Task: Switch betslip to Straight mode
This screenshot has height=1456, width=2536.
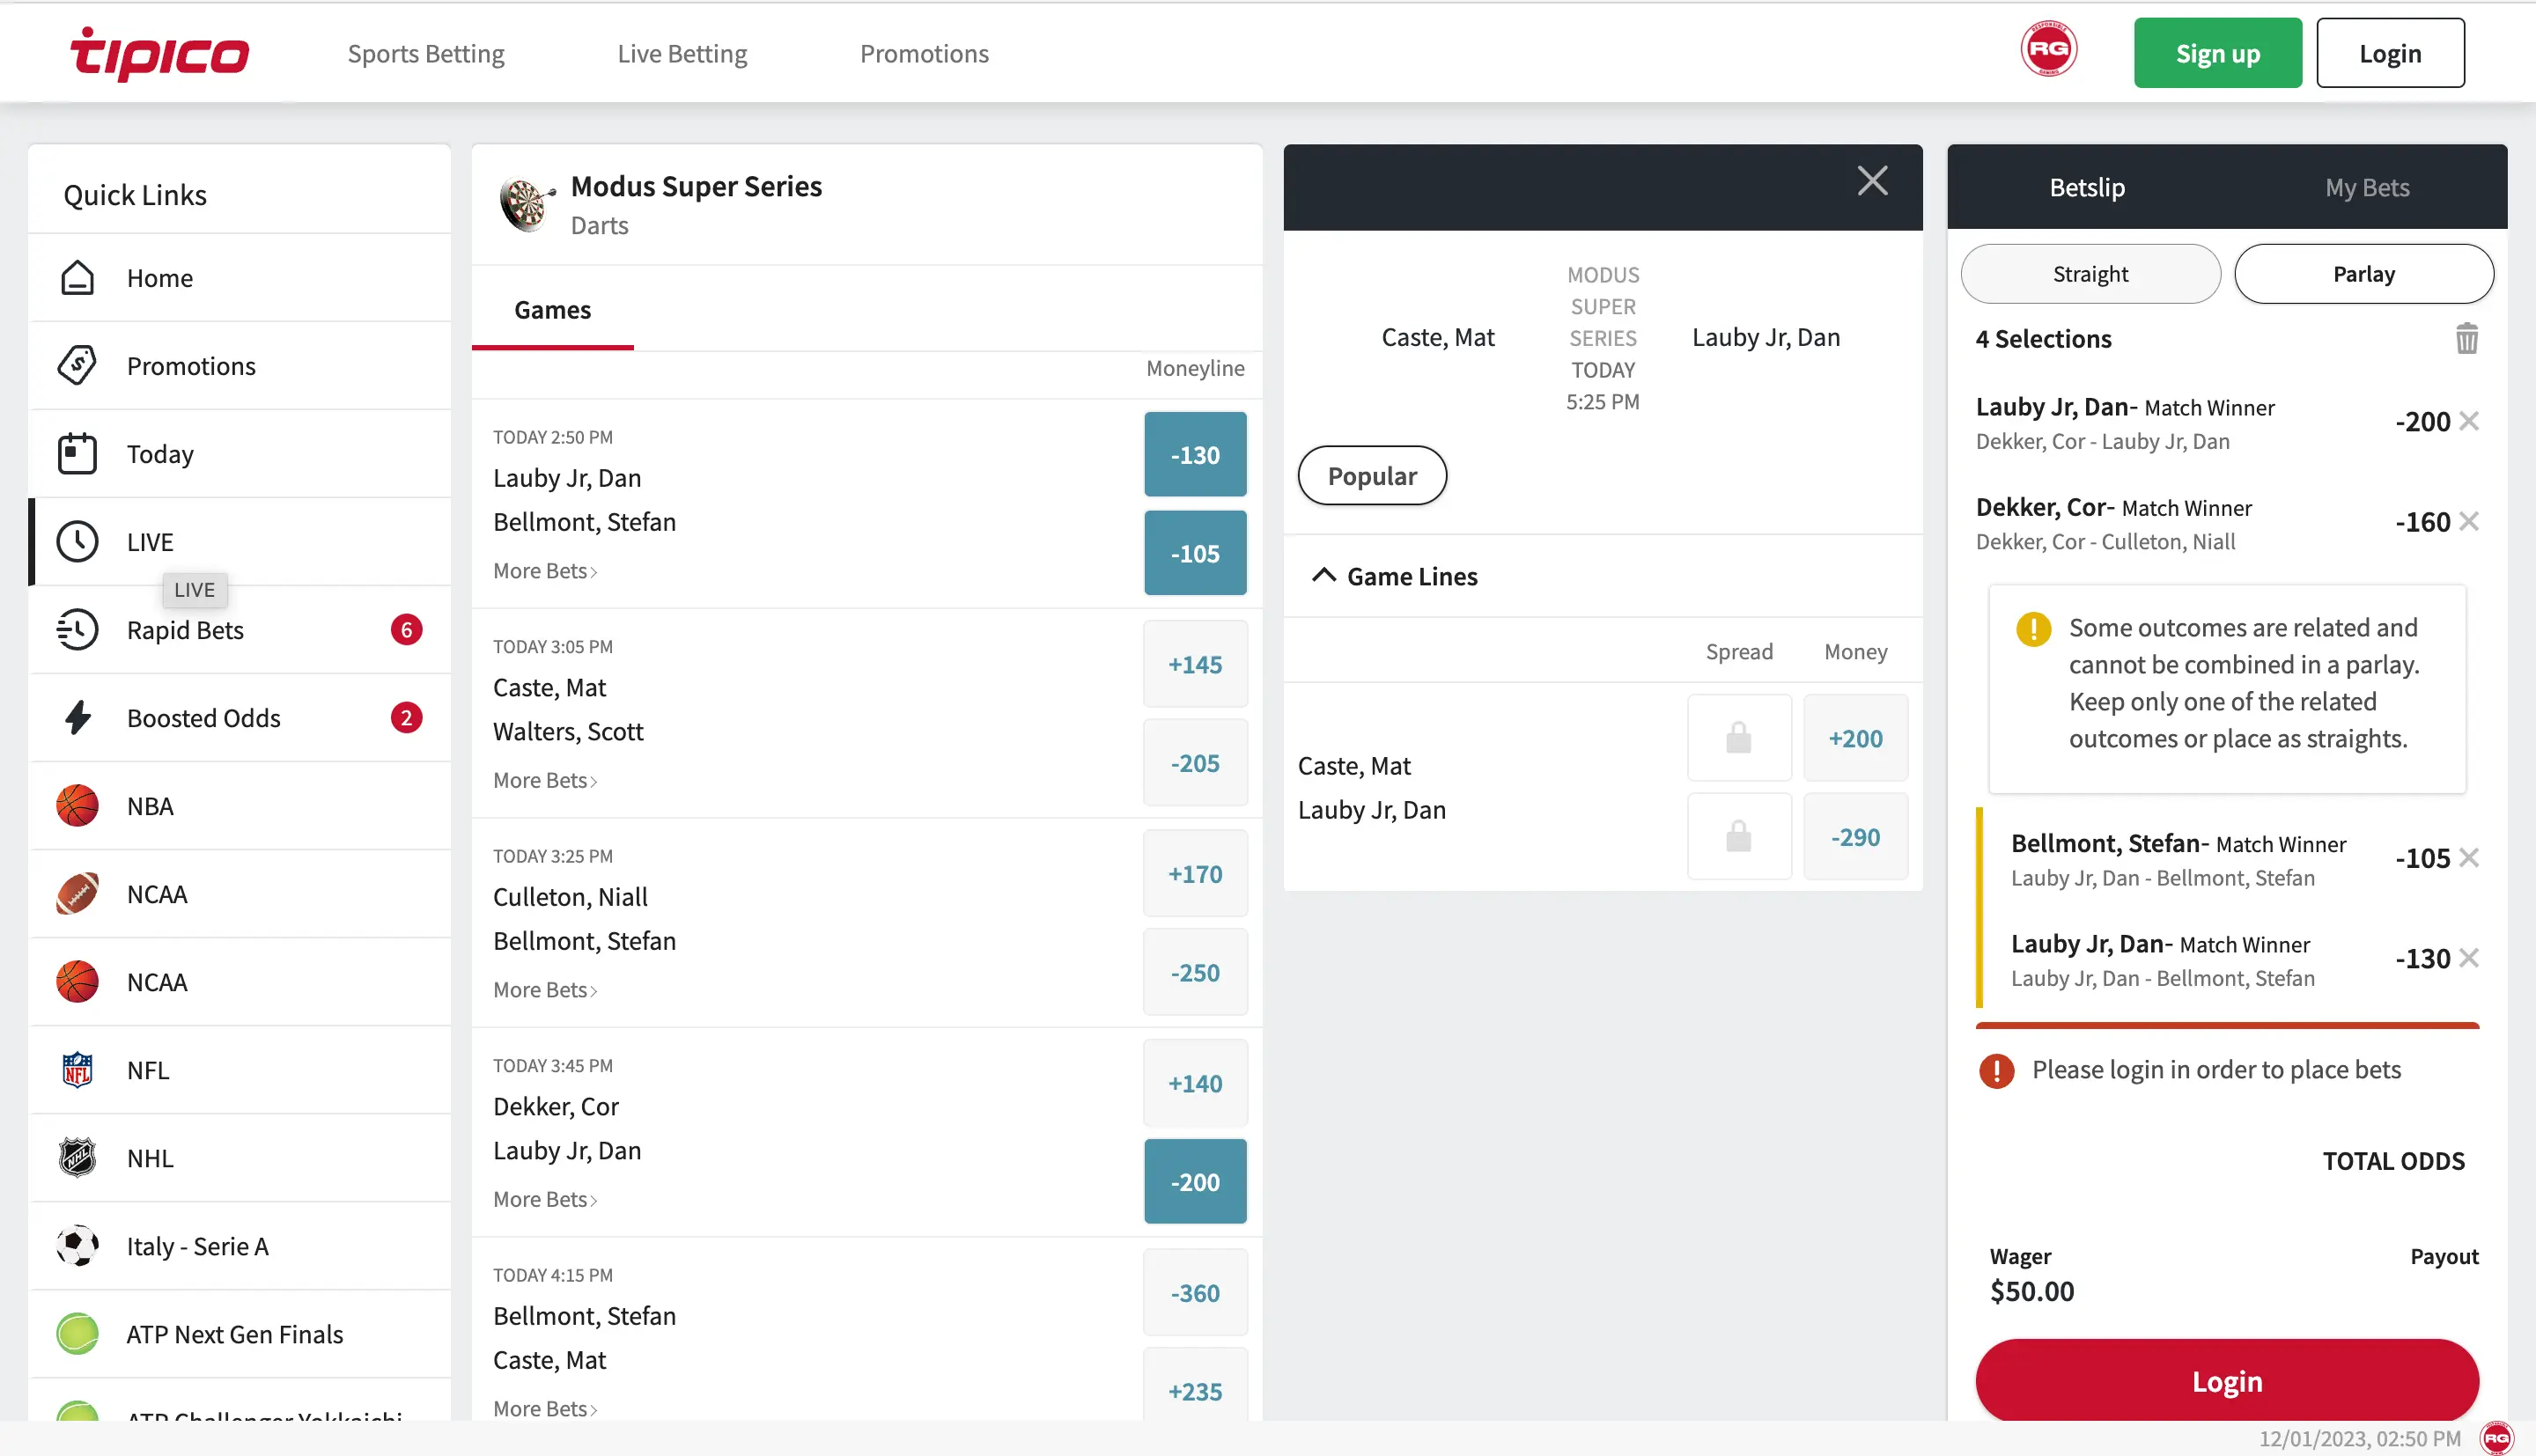Action: (2090, 274)
